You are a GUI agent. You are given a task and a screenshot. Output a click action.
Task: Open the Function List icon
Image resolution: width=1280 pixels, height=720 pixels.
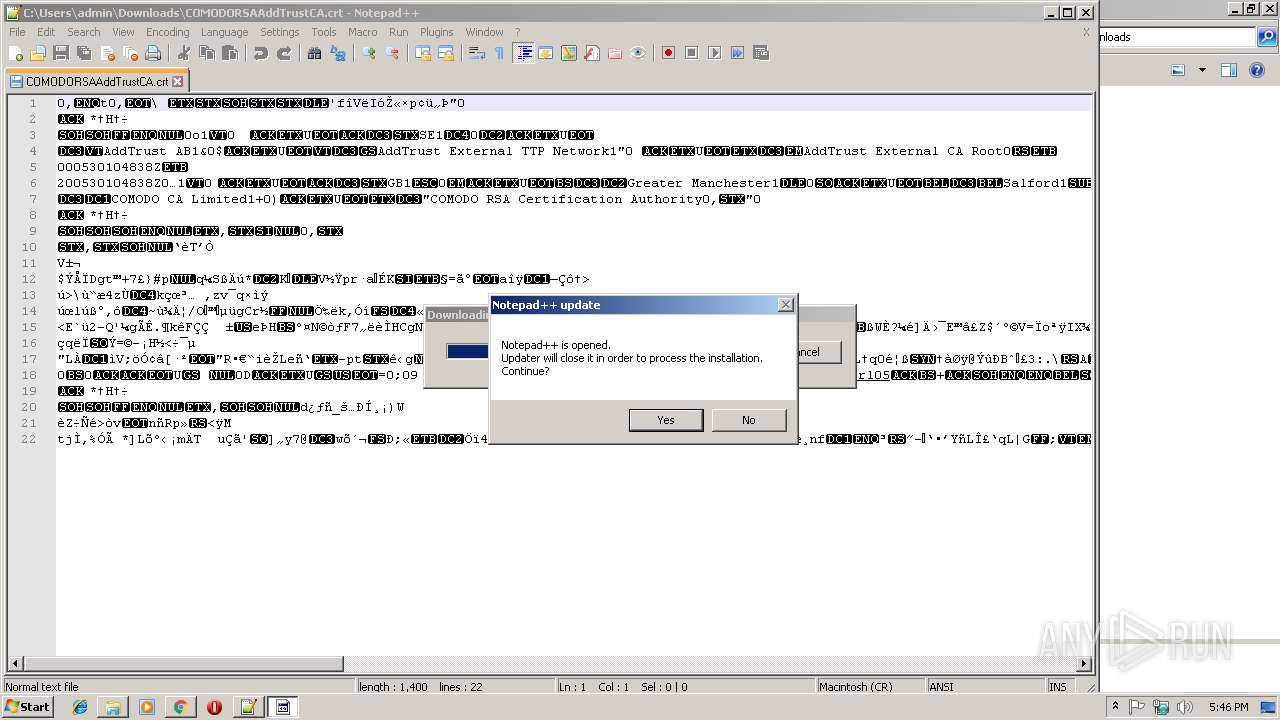tap(591, 53)
